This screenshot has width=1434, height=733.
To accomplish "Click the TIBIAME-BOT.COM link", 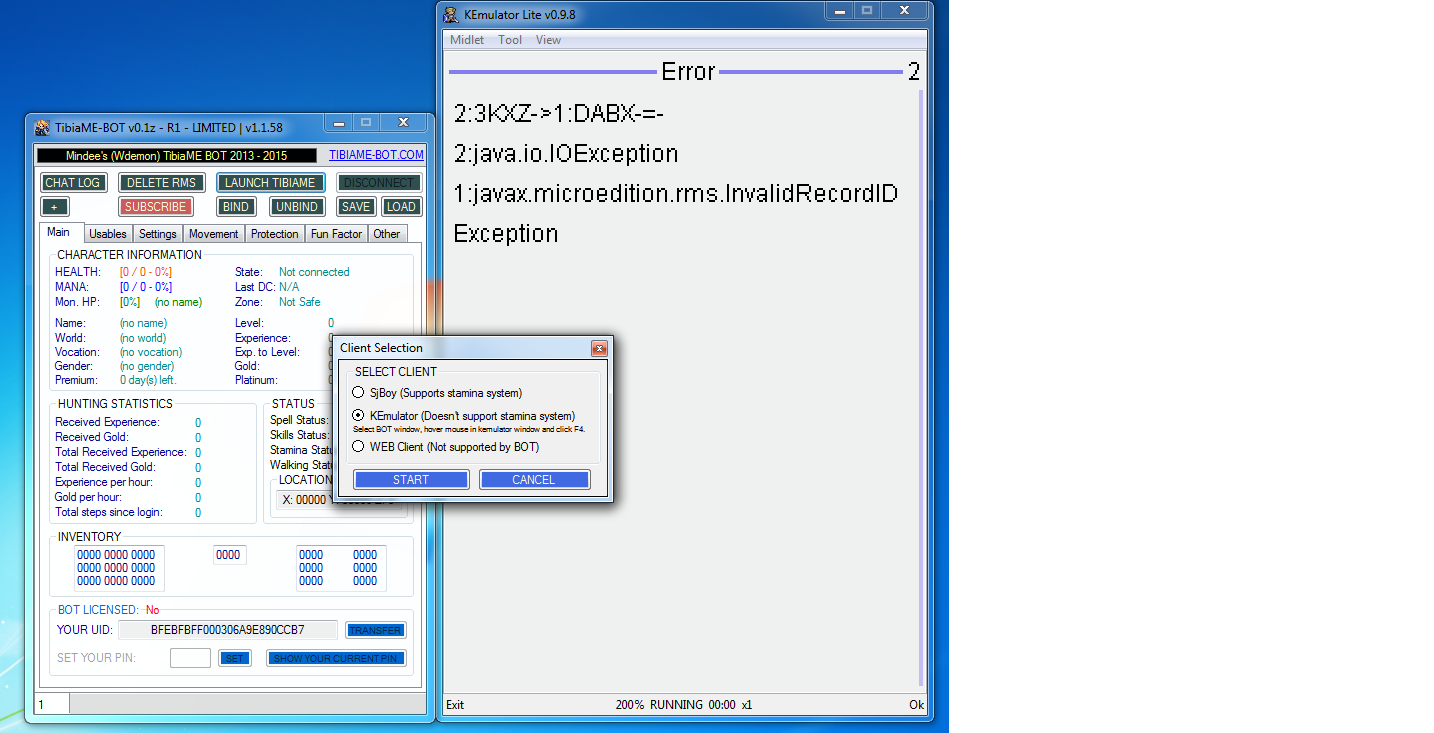I will (x=376, y=156).
